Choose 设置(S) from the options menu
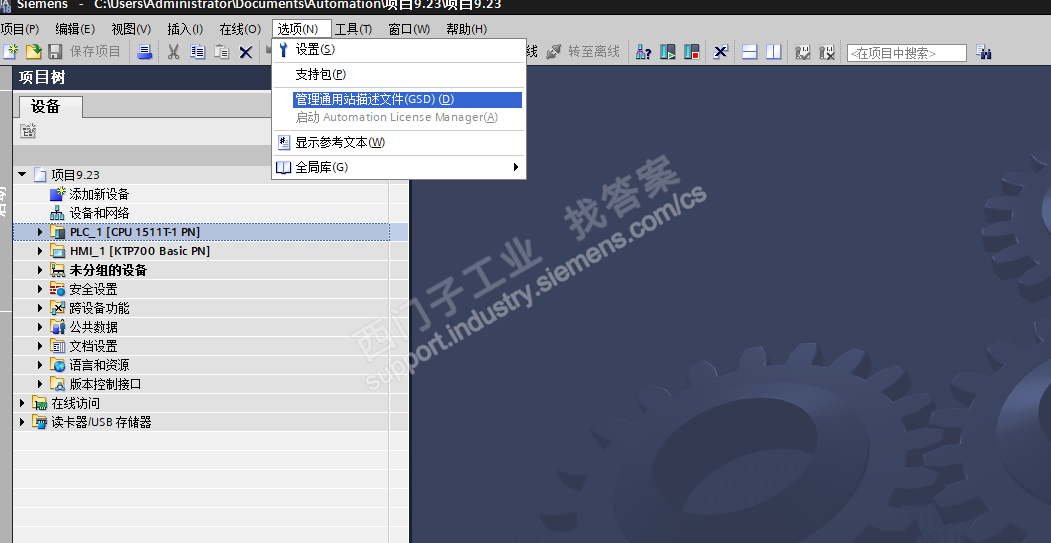The image size is (1051, 543). coord(399,50)
